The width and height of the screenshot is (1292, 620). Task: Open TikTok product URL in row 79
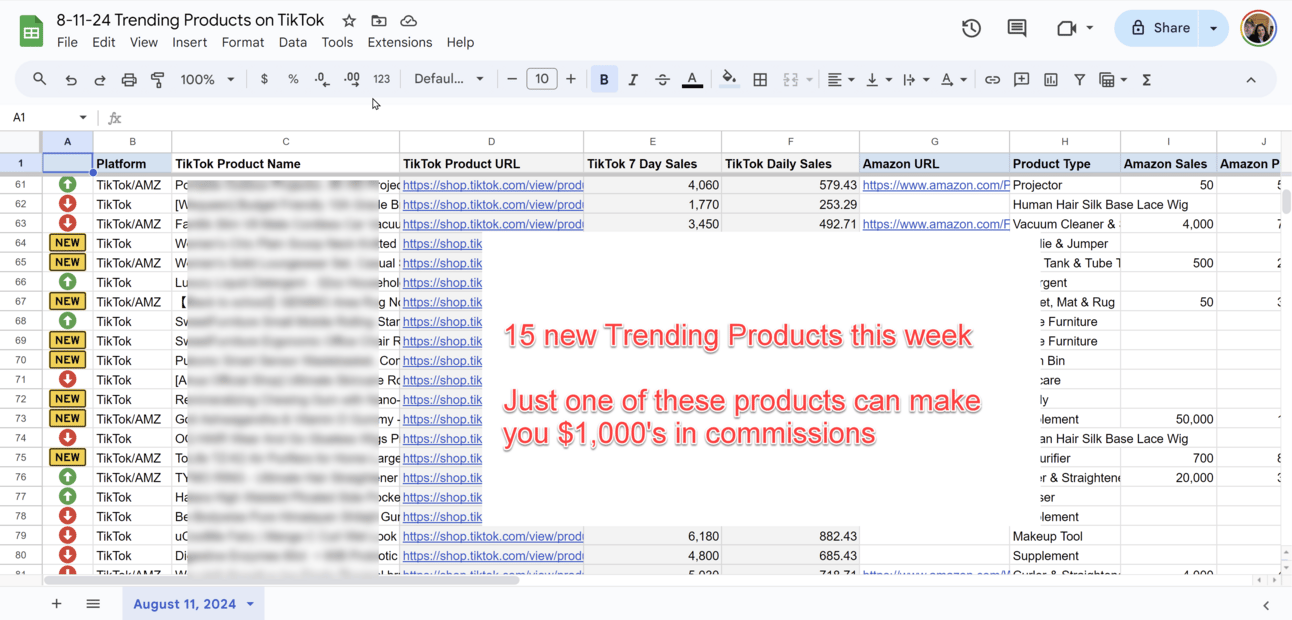[x=493, y=536]
